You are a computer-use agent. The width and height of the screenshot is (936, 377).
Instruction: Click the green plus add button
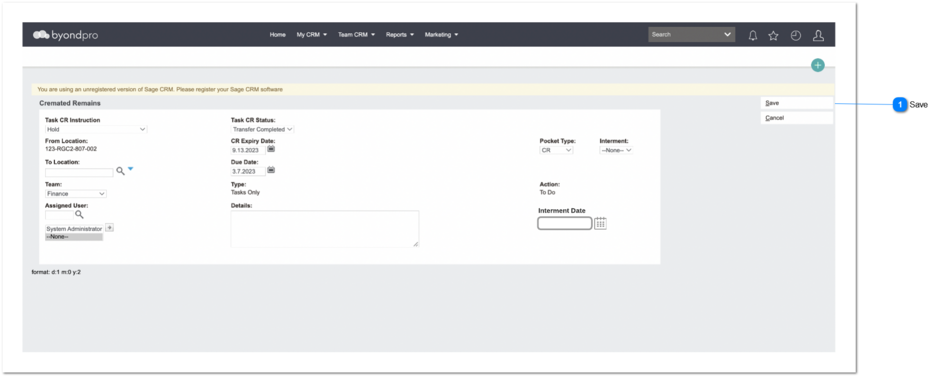pyautogui.click(x=817, y=65)
